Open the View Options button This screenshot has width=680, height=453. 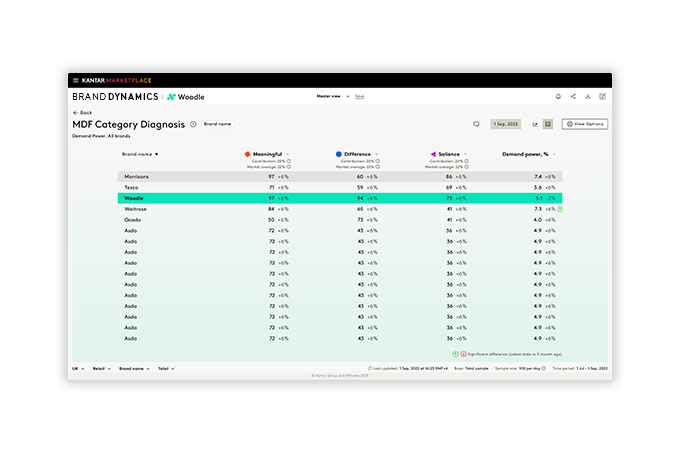584,124
